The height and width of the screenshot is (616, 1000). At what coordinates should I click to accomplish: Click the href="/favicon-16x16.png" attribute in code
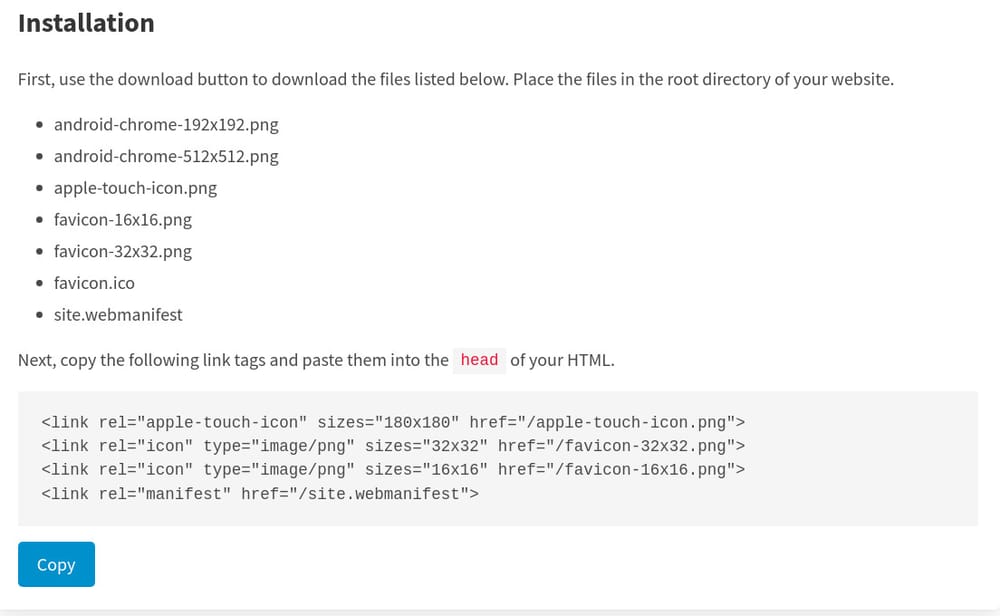click(617, 469)
